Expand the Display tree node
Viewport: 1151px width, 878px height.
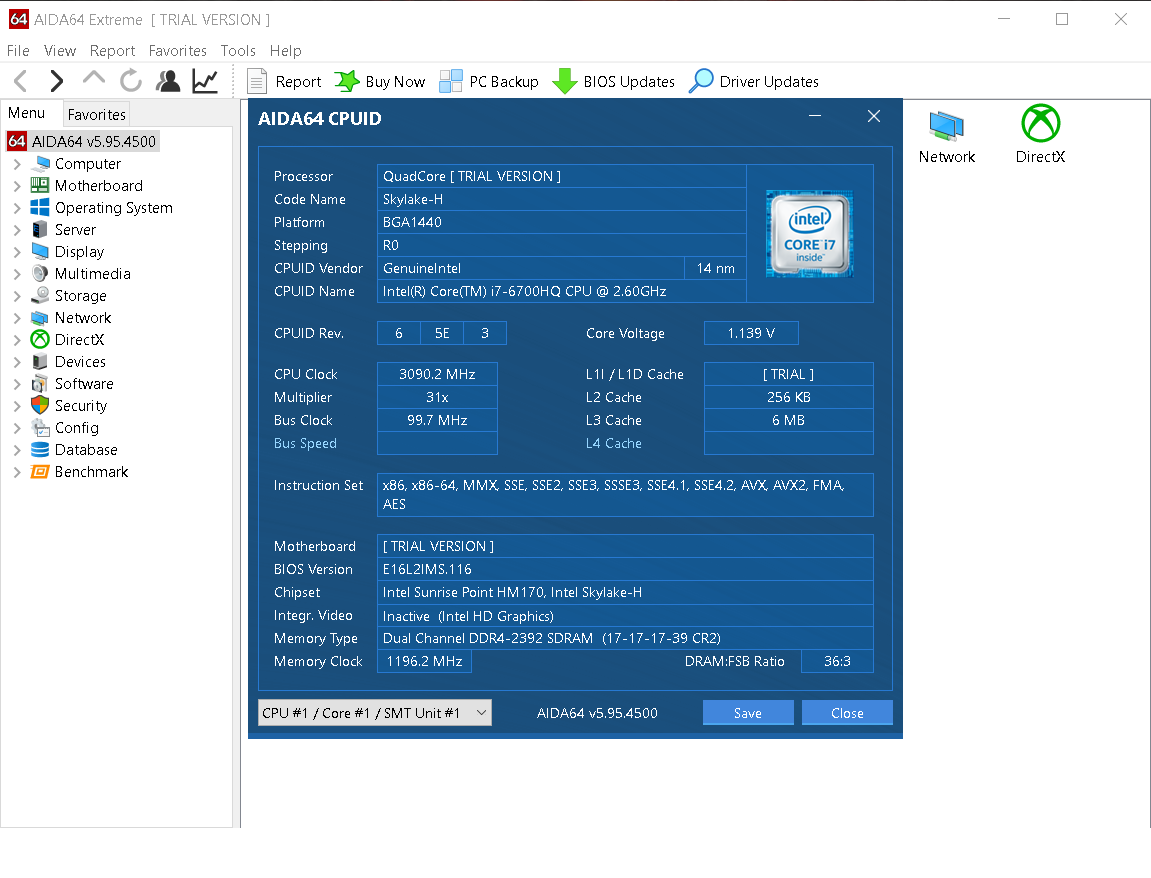coord(17,252)
